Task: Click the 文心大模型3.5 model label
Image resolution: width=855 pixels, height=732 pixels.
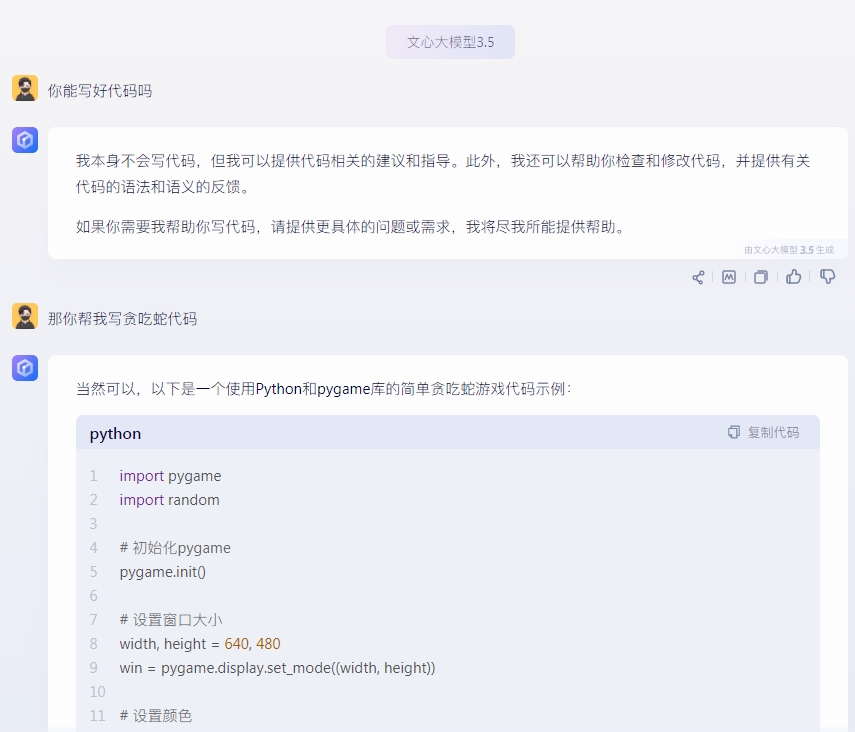Action: (x=450, y=42)
